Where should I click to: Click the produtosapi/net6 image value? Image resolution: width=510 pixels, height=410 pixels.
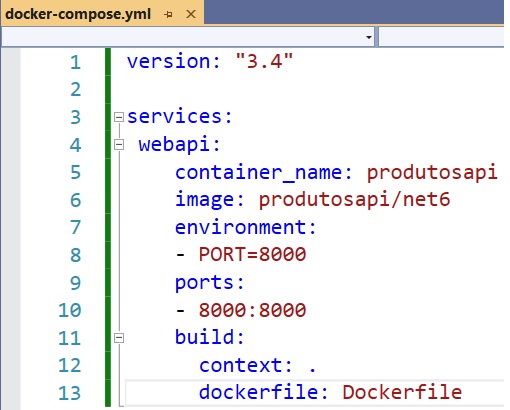click(x=355, y=200)
